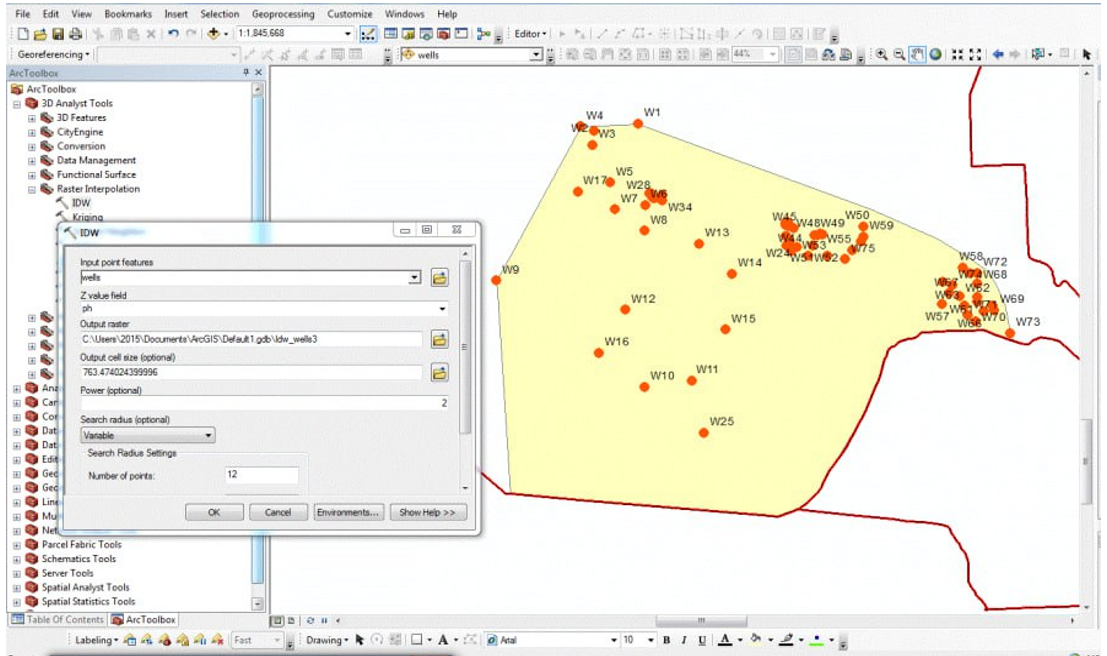This screenshot has height=656, width=1107.
Task: Click the Output cell size field
Action: coord(251,373)
